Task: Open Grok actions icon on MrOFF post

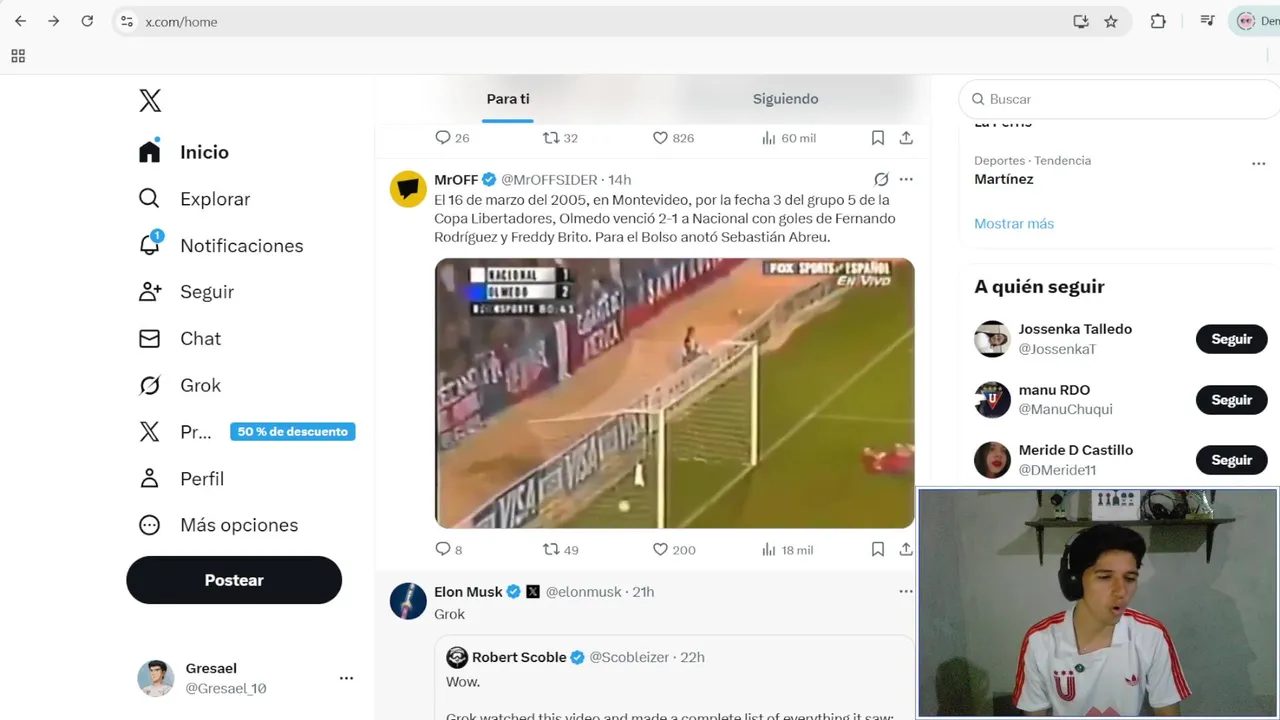Action: point(881,180)
